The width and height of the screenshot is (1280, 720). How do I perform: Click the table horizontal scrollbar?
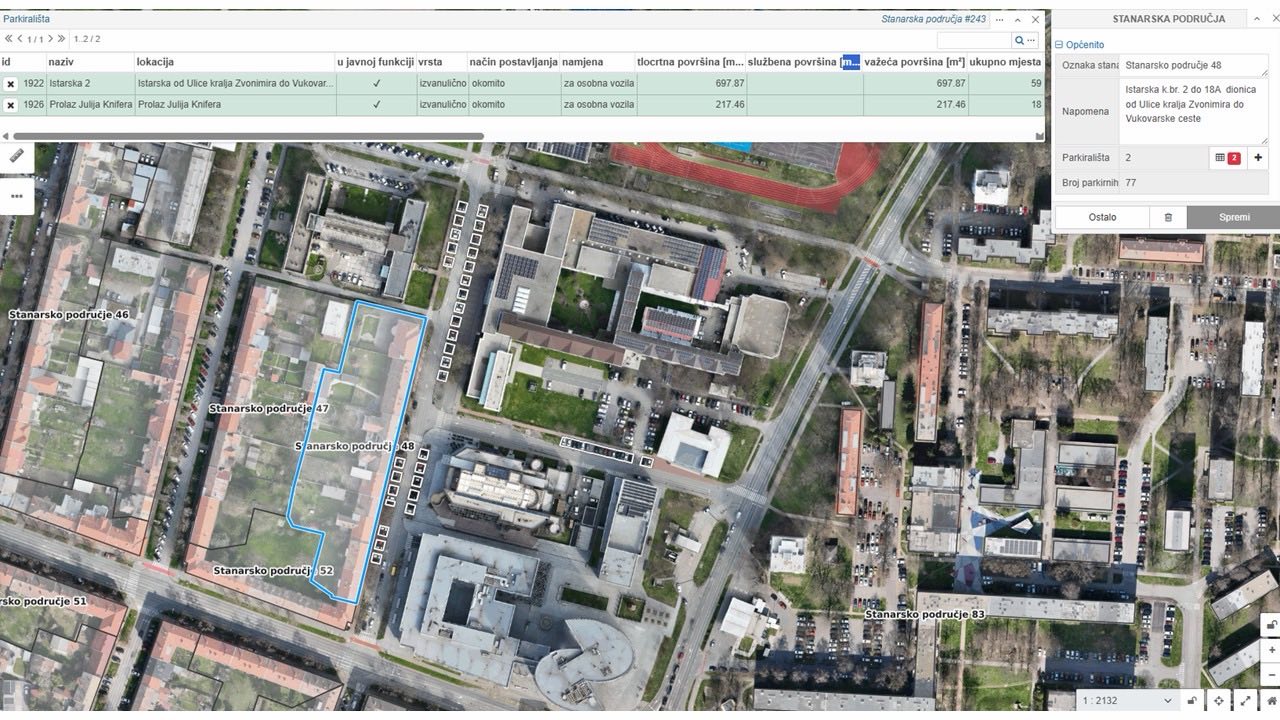[248, 136]
